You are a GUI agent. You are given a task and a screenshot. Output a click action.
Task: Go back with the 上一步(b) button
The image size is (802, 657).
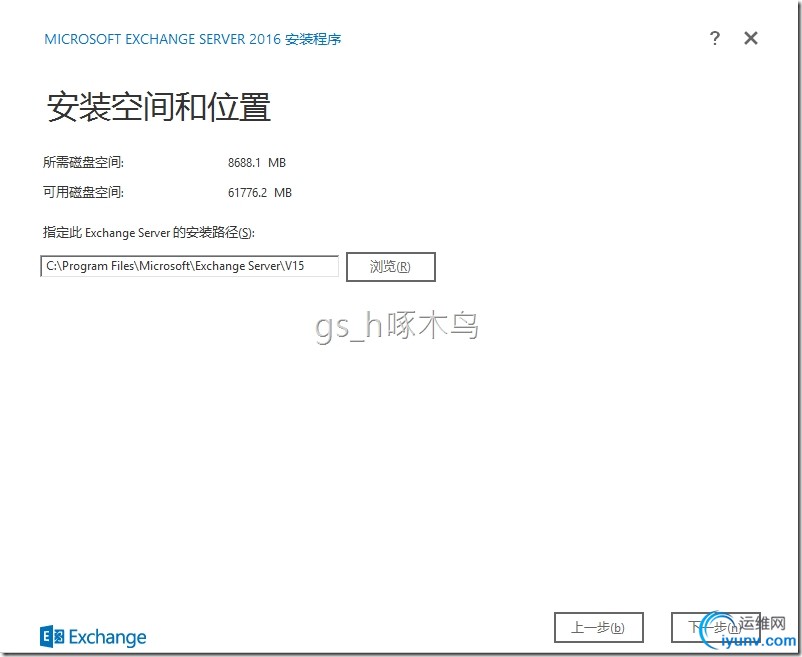598,627
